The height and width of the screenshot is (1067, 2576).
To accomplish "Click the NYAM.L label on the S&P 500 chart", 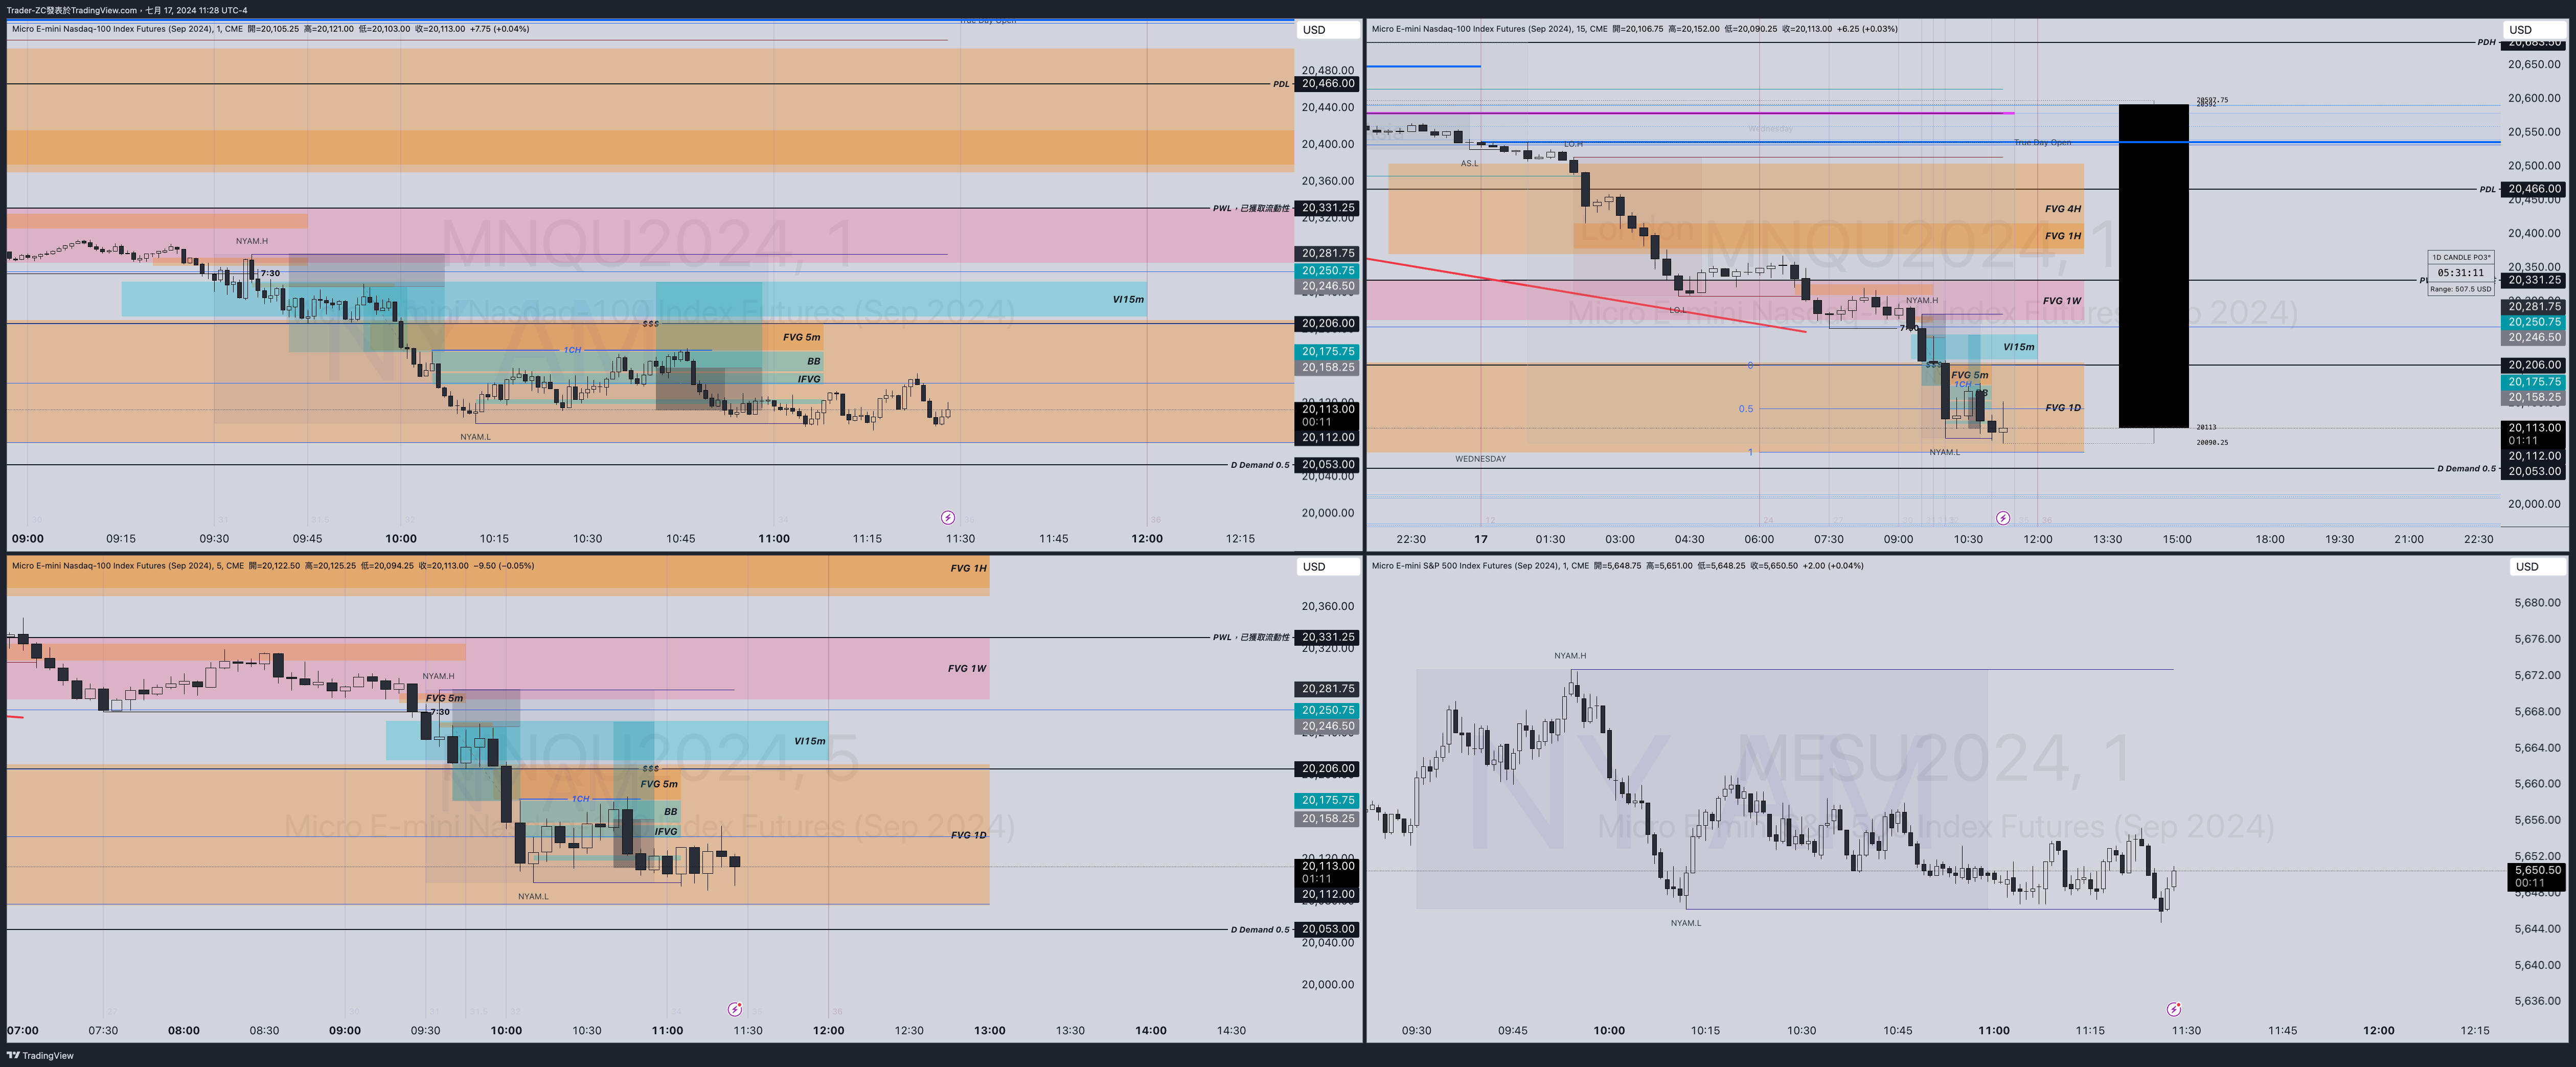I will pos(1686,924).
